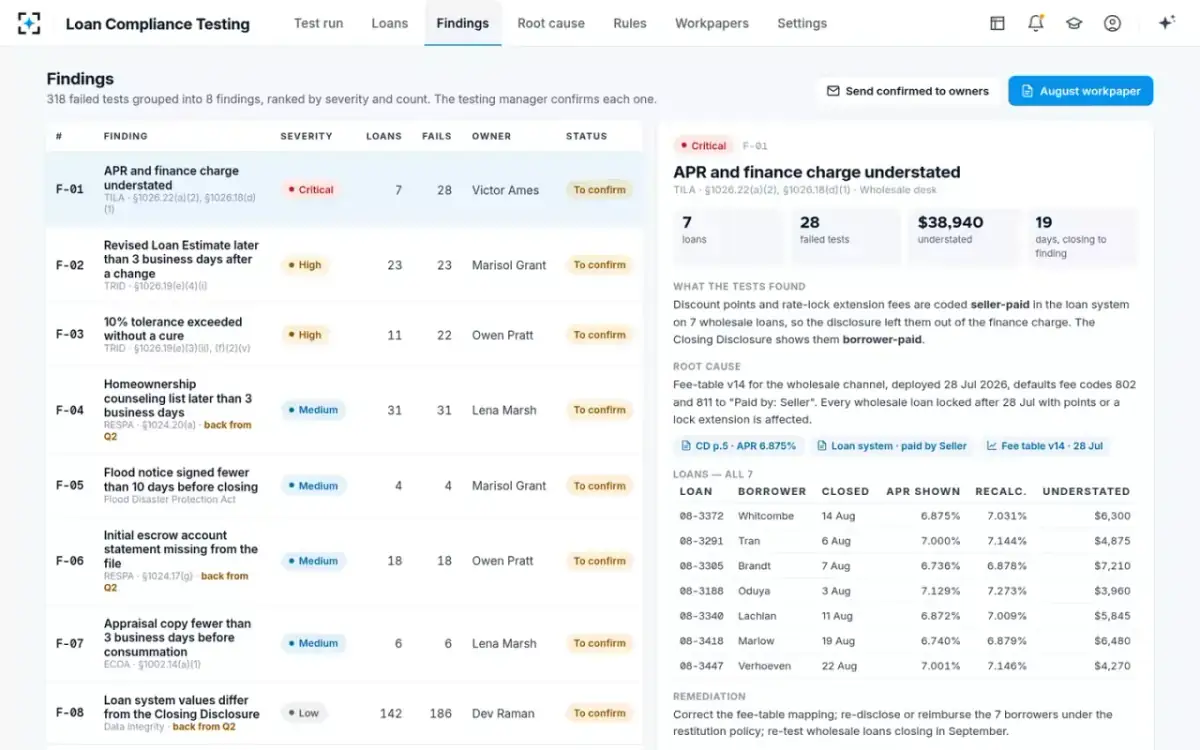1200x750 pixels.
Task: Click the 28 failed tests stat card
Action: [846, 237]
